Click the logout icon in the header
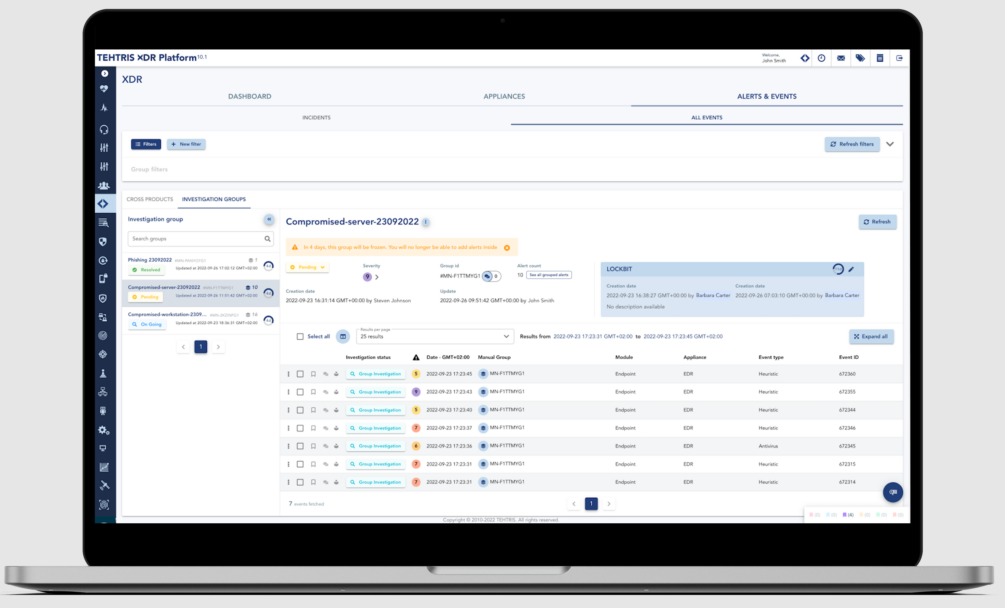The height and width of the screenshot is (608, 1005). point(899,58)
